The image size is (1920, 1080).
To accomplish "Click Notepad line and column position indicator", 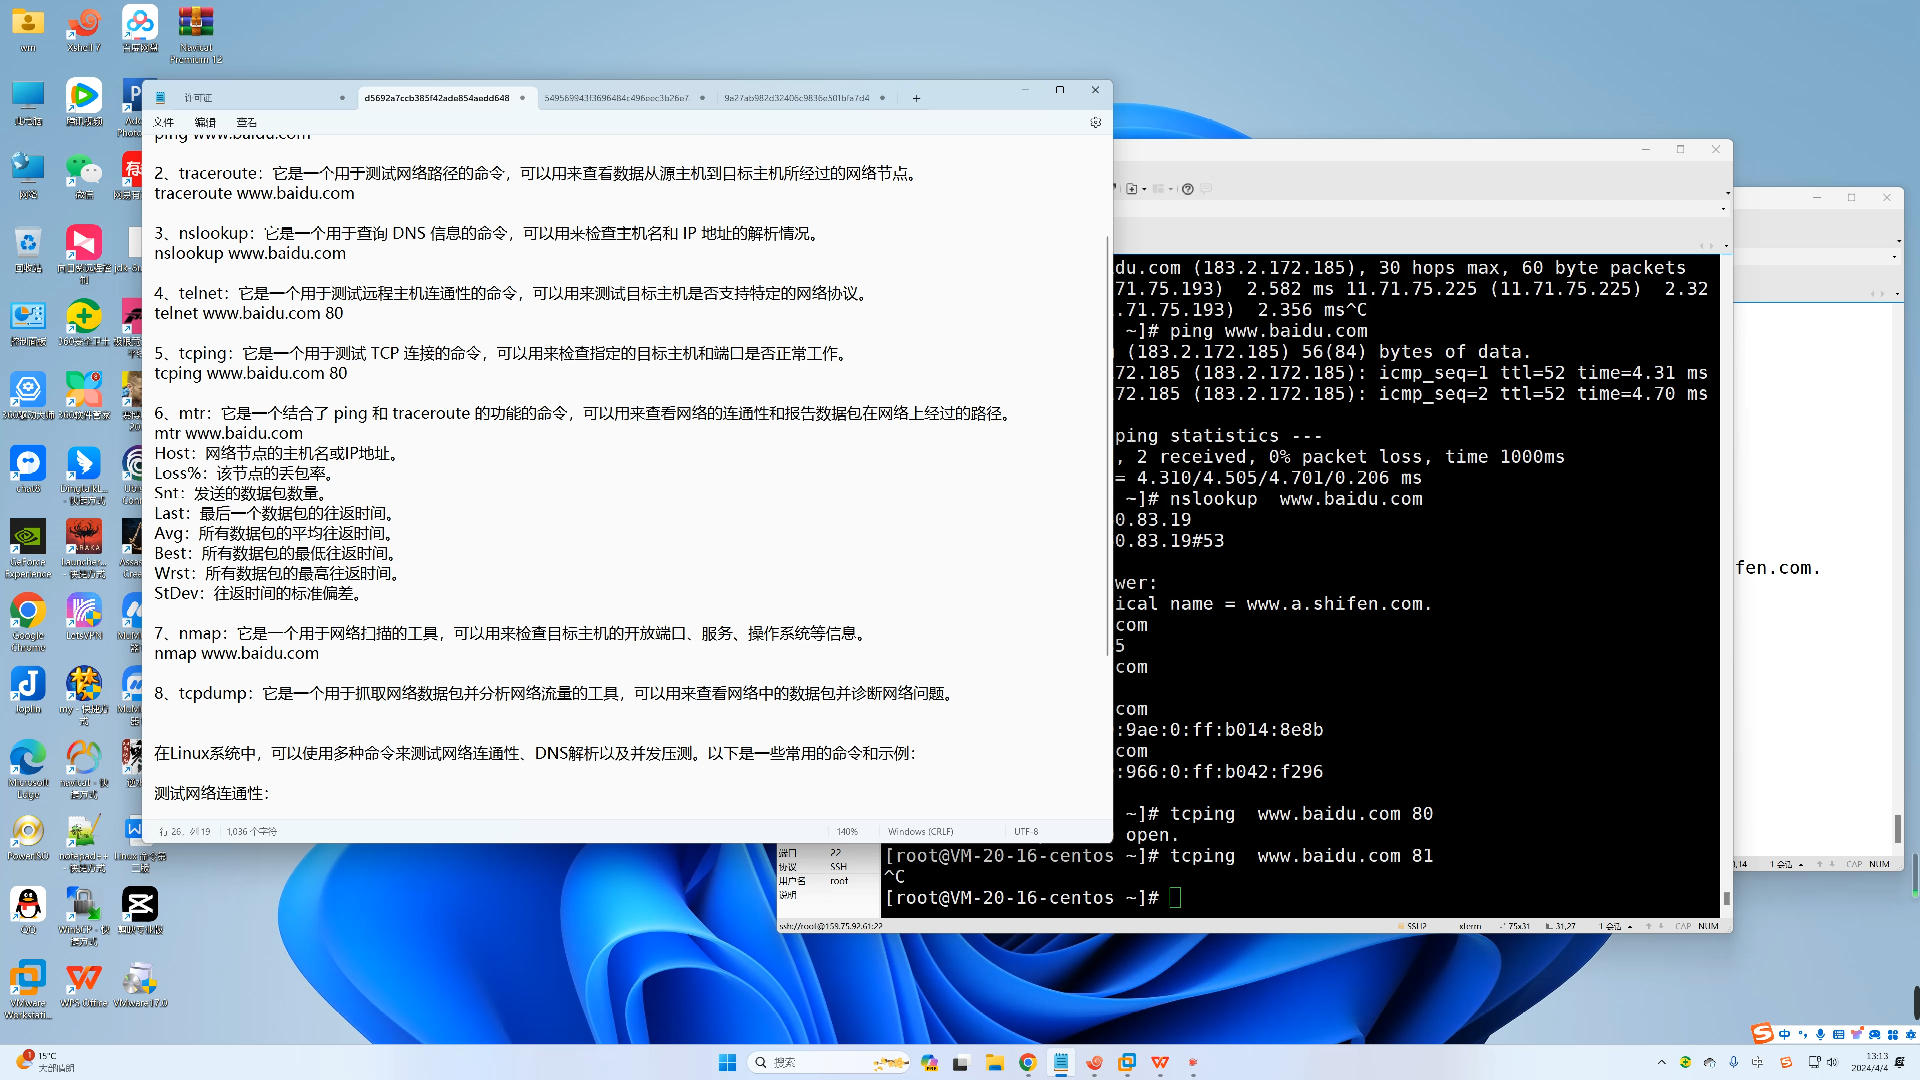I will 185,831.
